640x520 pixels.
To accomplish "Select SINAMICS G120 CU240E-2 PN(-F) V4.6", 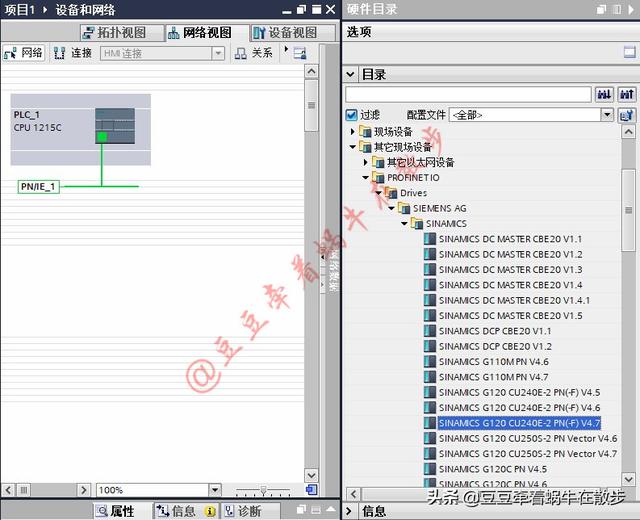I will (x=519, y=408).
